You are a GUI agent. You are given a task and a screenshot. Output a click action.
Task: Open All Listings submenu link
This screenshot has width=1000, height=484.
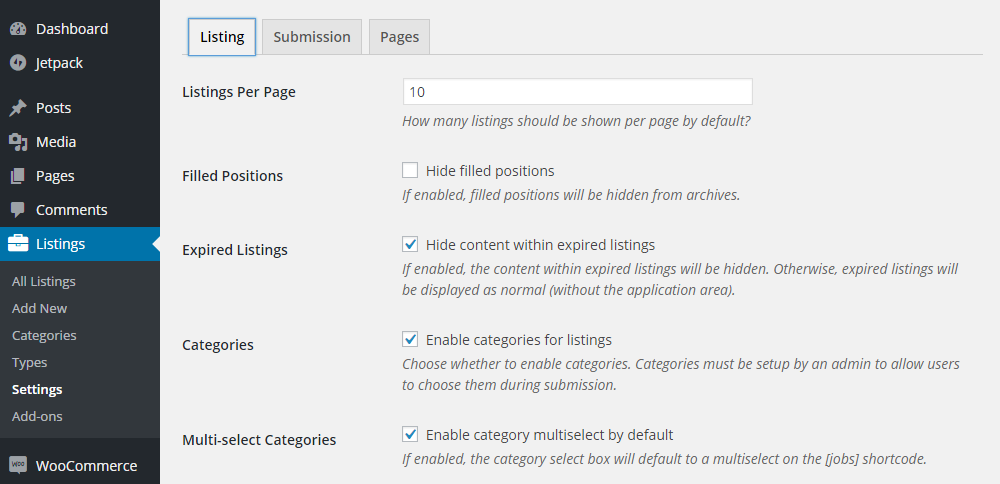(44, 282)
